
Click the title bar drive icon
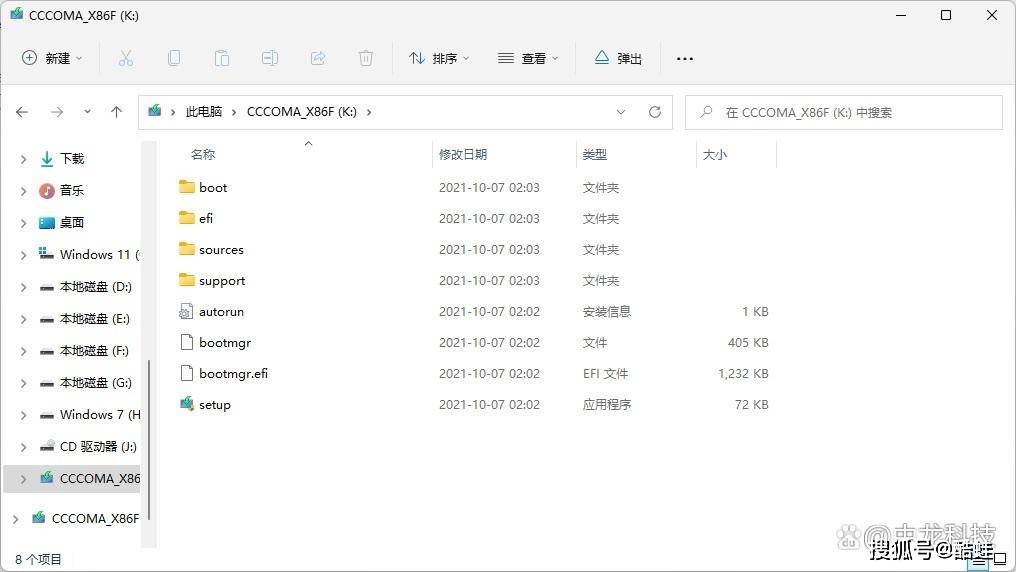[16, 14]
